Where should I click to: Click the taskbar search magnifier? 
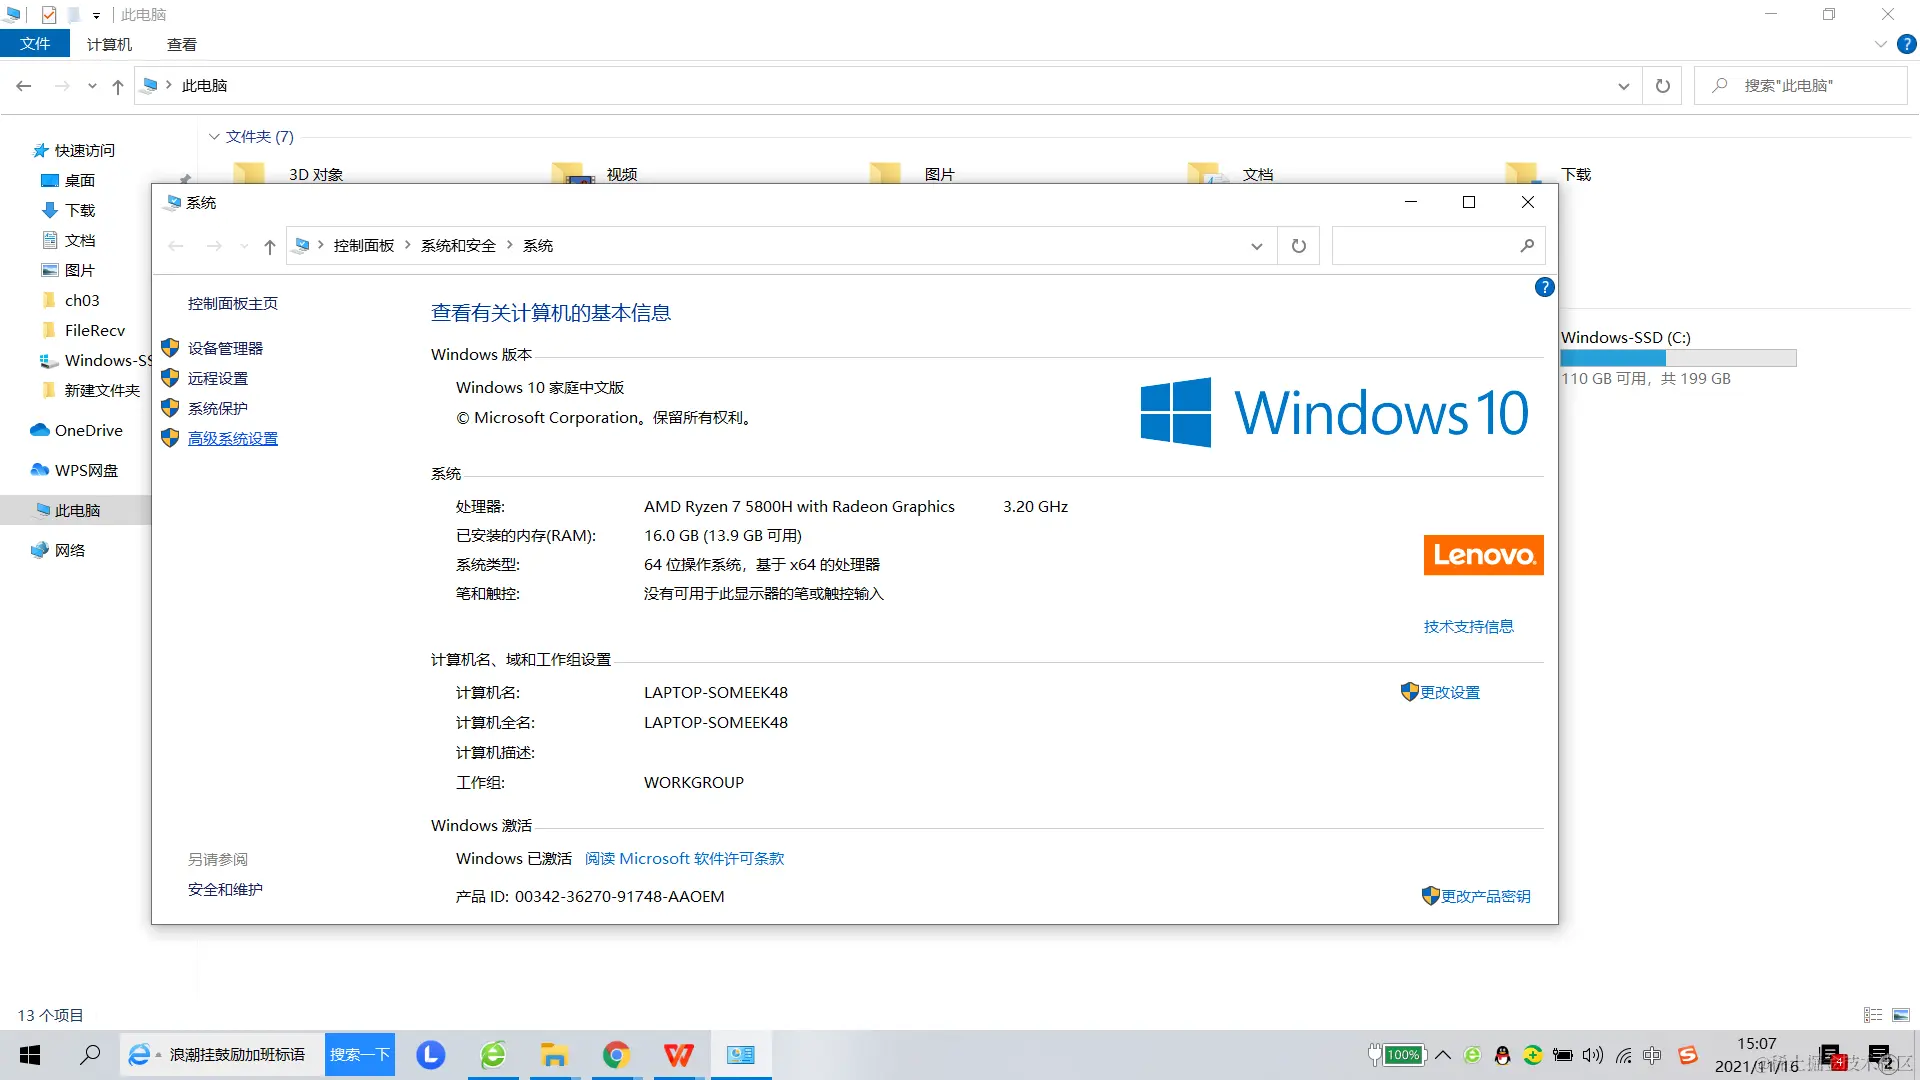(x=90, y=1055)
